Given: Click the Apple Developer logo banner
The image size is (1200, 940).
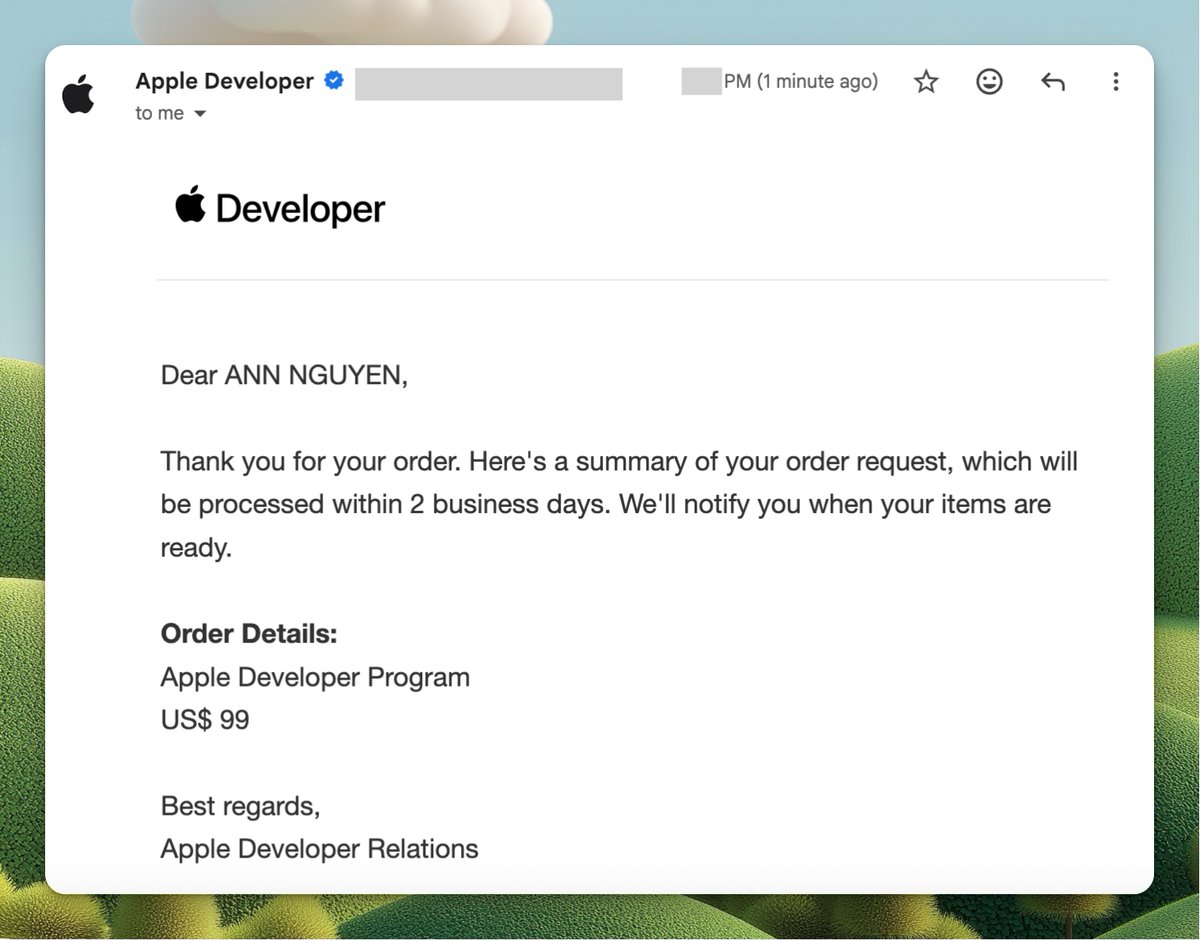Looking at the screenshot, I should [x=280, y=207].
